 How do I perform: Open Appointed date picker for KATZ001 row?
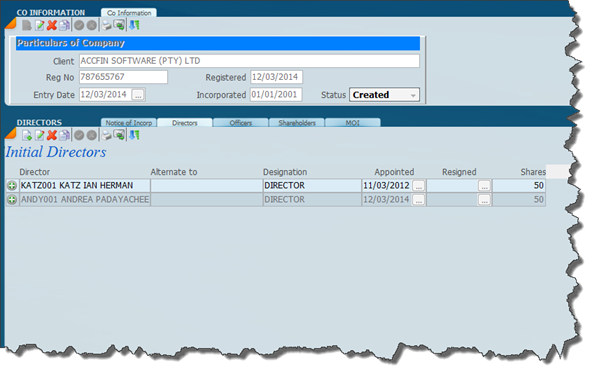(x=419, y=186)
